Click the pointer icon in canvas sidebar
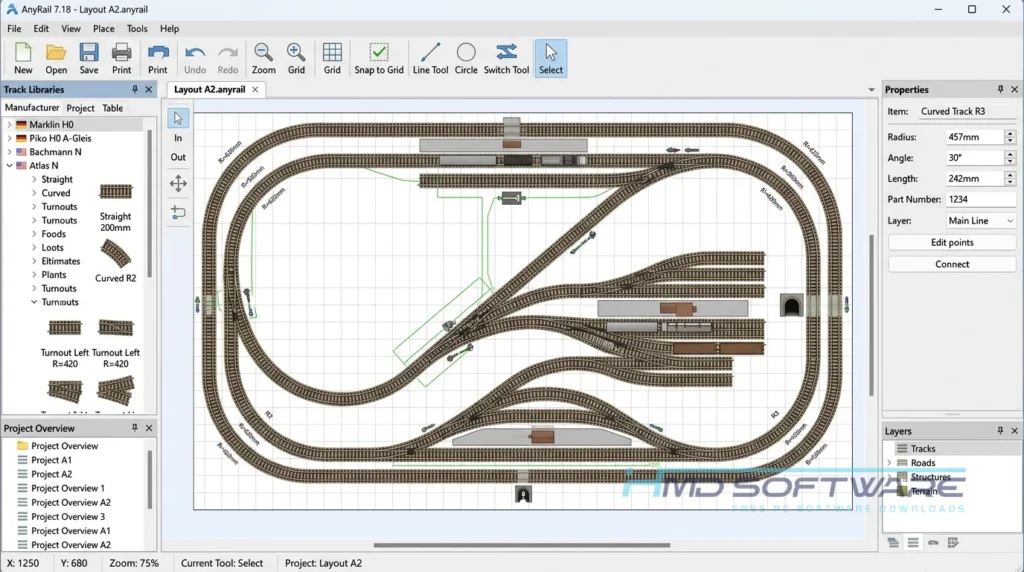Image resolution: width=1024 pixels, height=572 pixels. pos(178,118)
